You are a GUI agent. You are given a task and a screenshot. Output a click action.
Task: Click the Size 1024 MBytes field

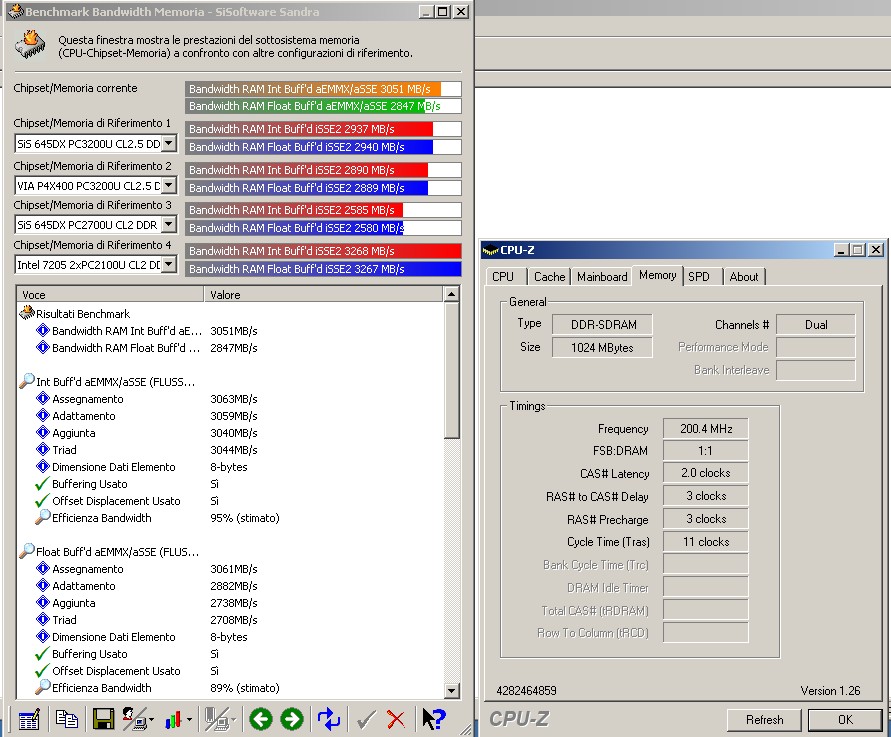coord(602,347)
